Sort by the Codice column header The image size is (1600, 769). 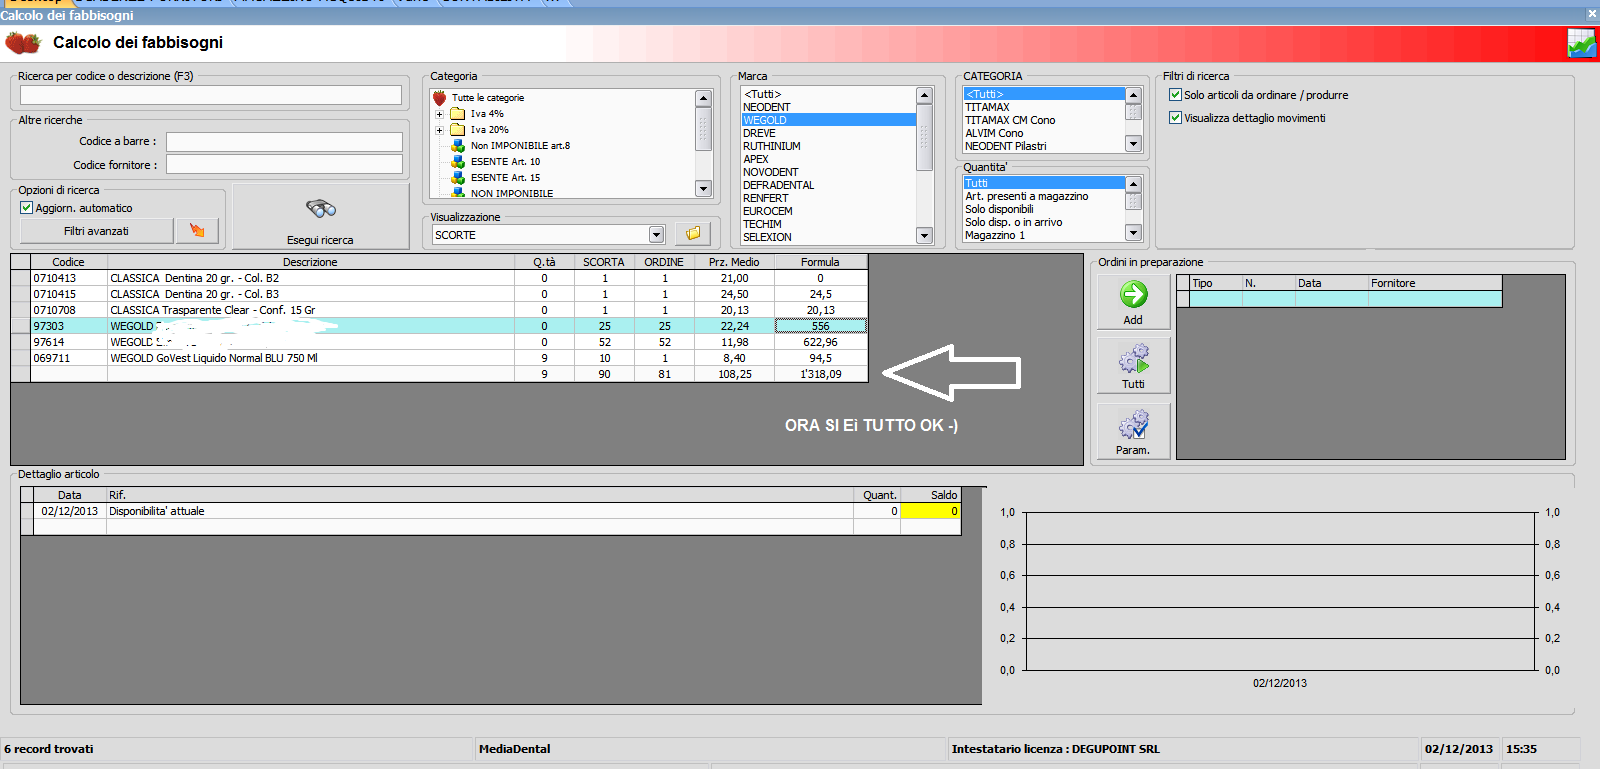click(x=68, y=262)
